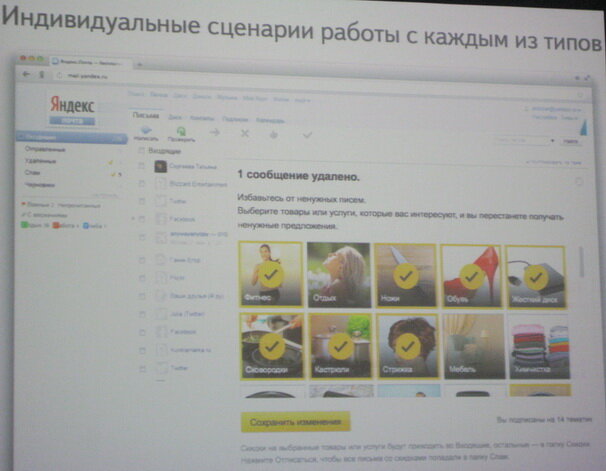Click the forward arrow toolbar icon
The image size is (606, 471).
click(x=214, y=133)
